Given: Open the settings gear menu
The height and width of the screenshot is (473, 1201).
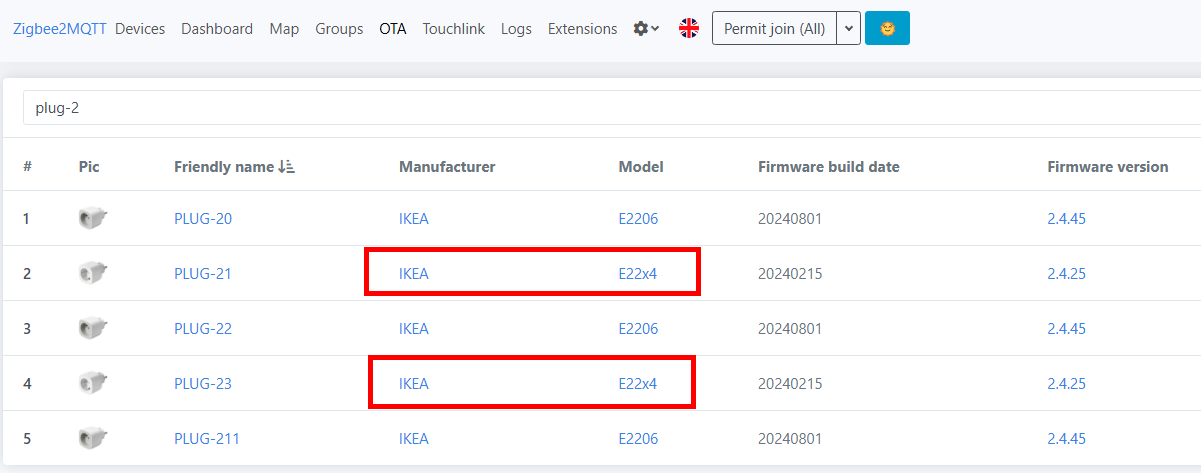Looking at the screenshot, I should pyautogui.click(x=646, y=29).
